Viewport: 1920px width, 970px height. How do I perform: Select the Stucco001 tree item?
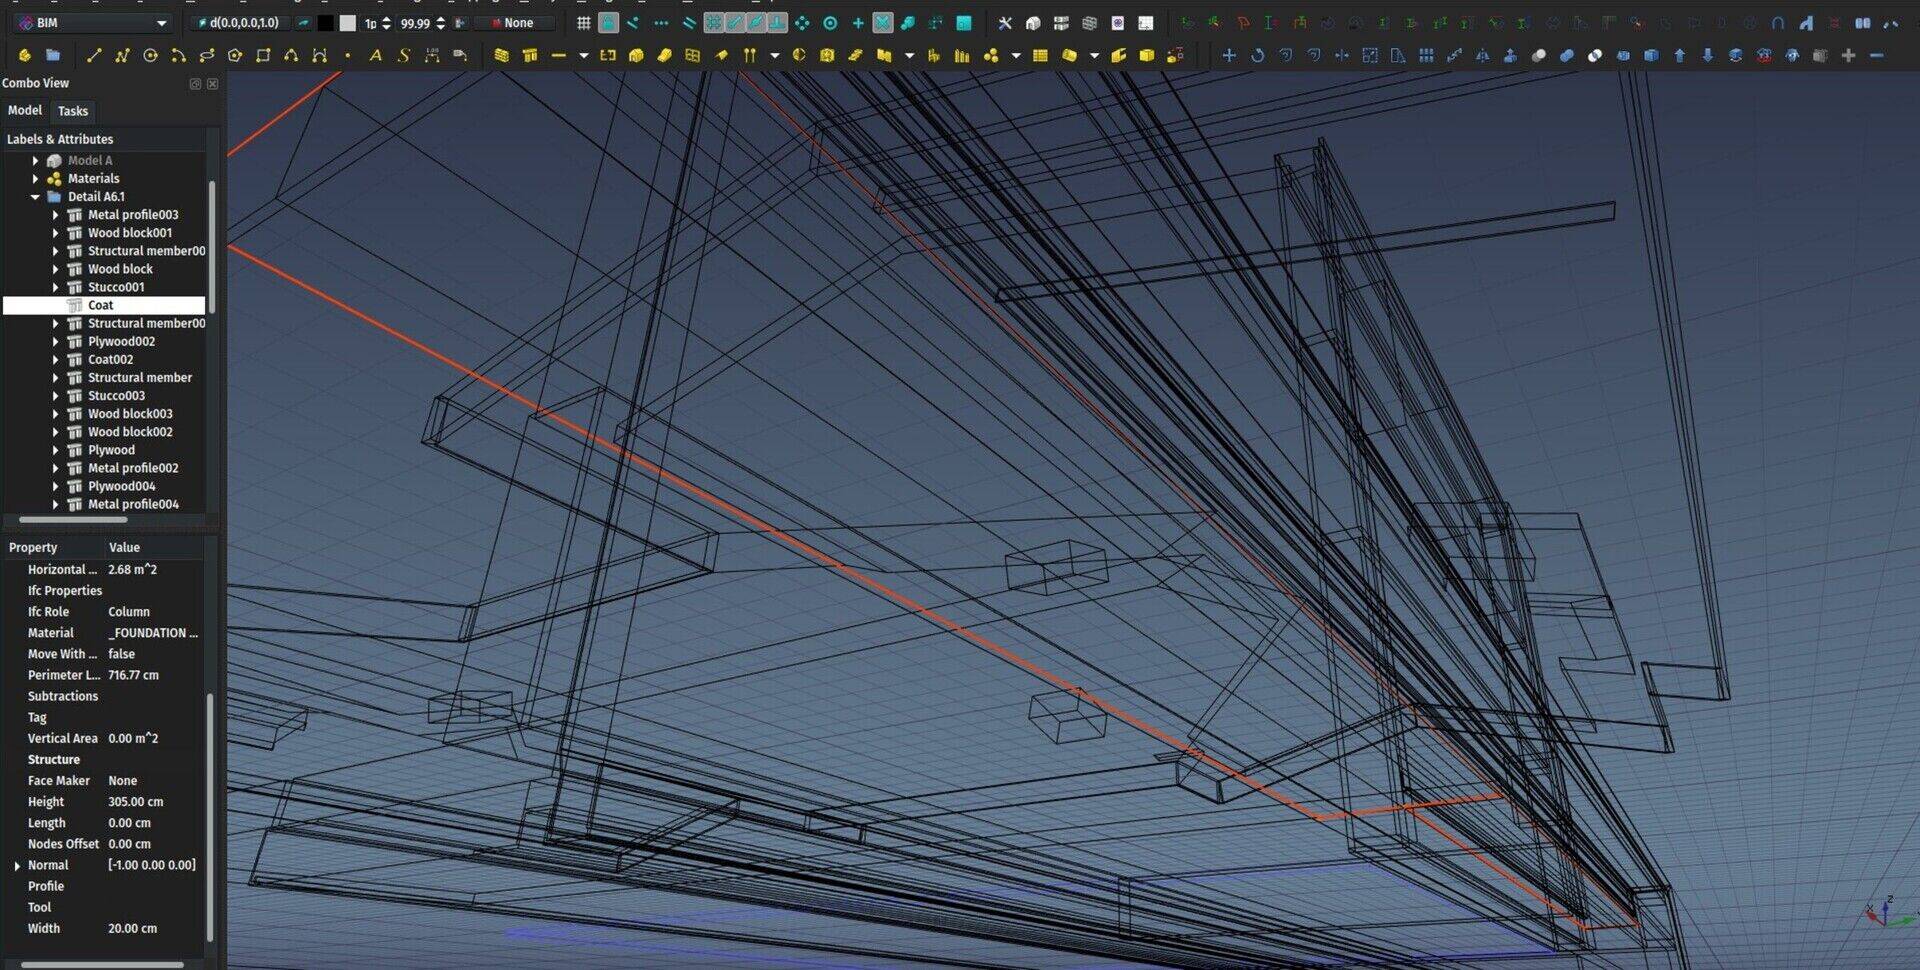(116, 288)
